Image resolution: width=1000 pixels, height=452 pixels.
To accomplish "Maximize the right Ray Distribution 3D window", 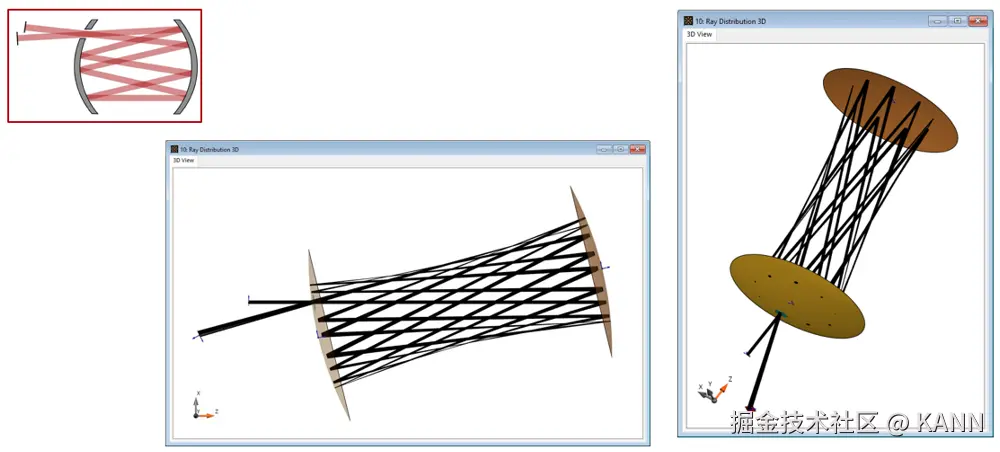I will 958,21.
